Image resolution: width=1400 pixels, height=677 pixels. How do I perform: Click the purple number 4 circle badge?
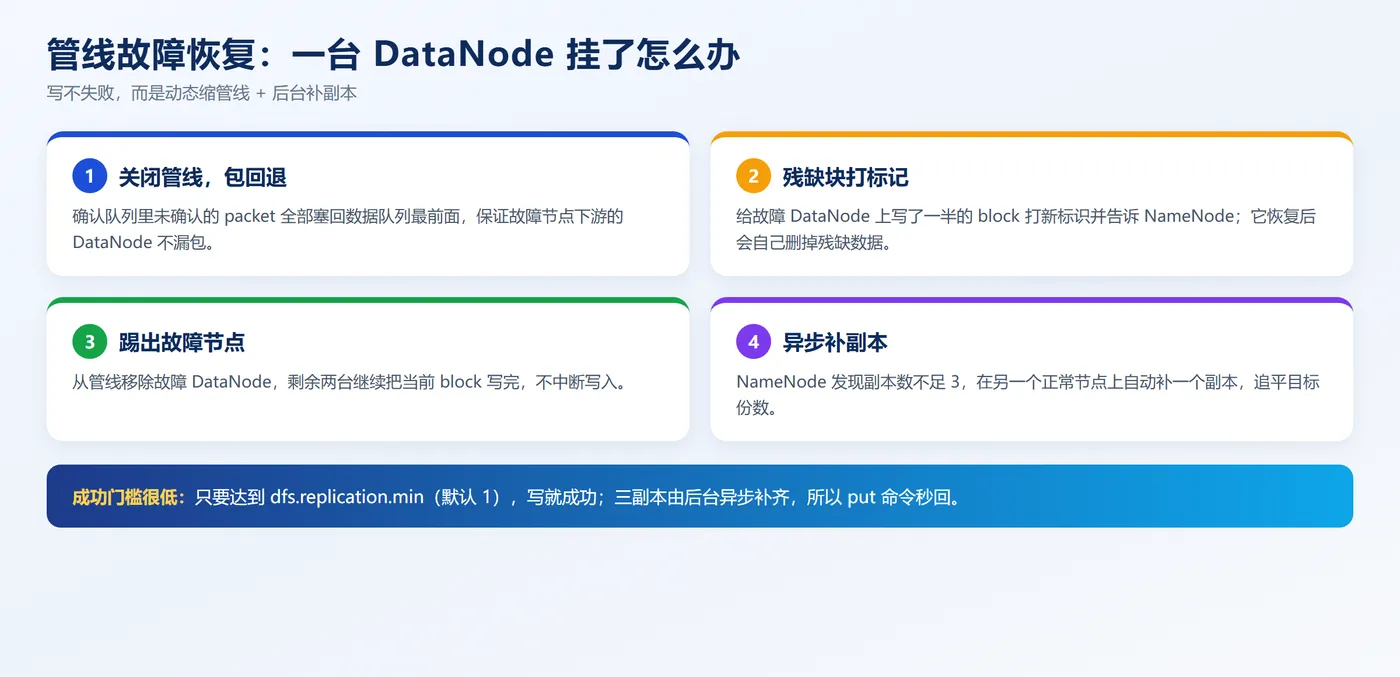coord(754,342)
